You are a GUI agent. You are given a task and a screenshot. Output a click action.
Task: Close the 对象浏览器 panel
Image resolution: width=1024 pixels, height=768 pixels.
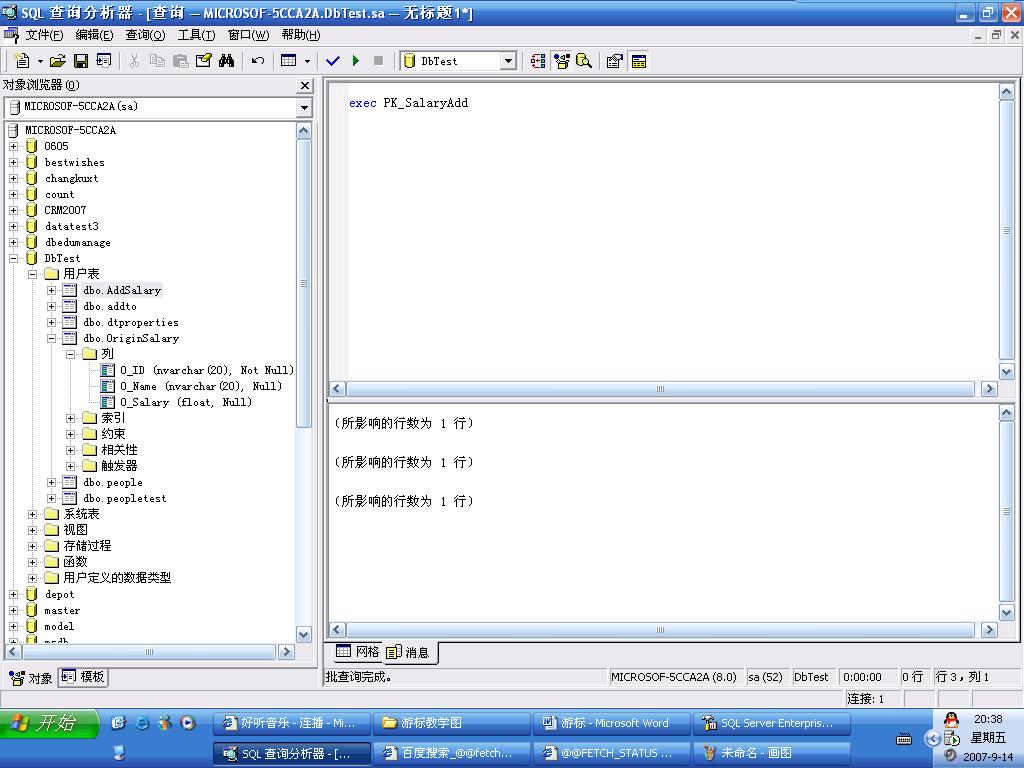(x=305, y=86)
